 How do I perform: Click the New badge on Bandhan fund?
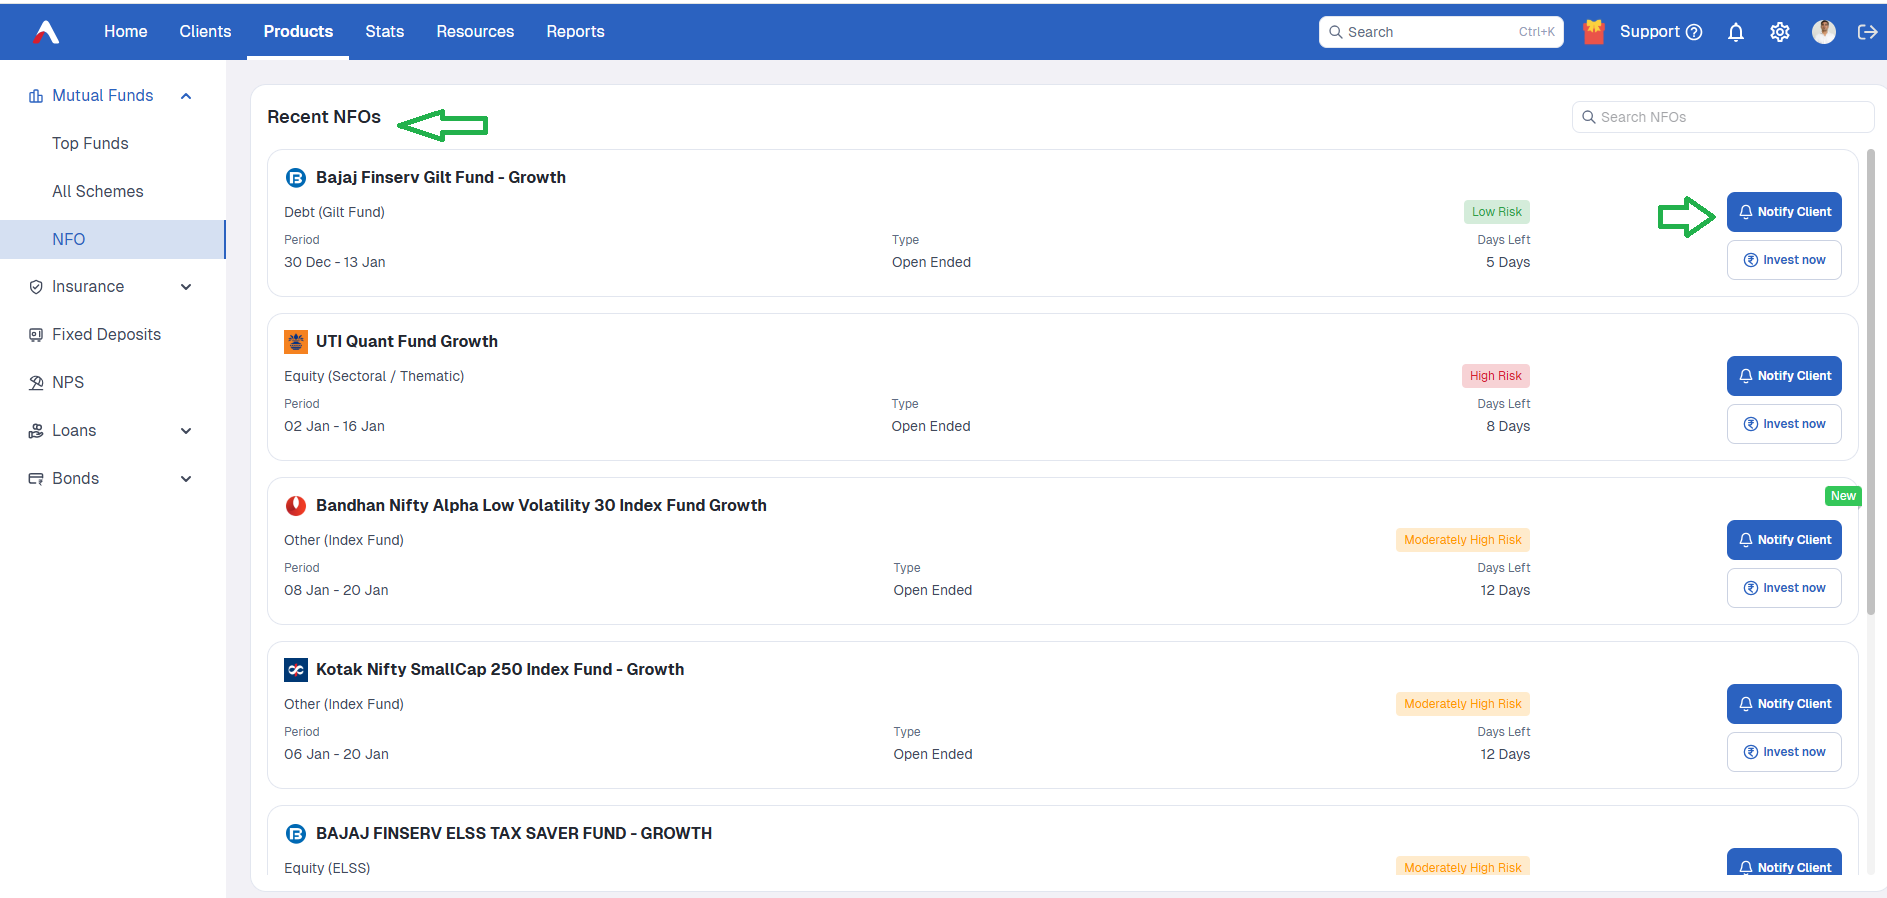[x=1843, y=496]
